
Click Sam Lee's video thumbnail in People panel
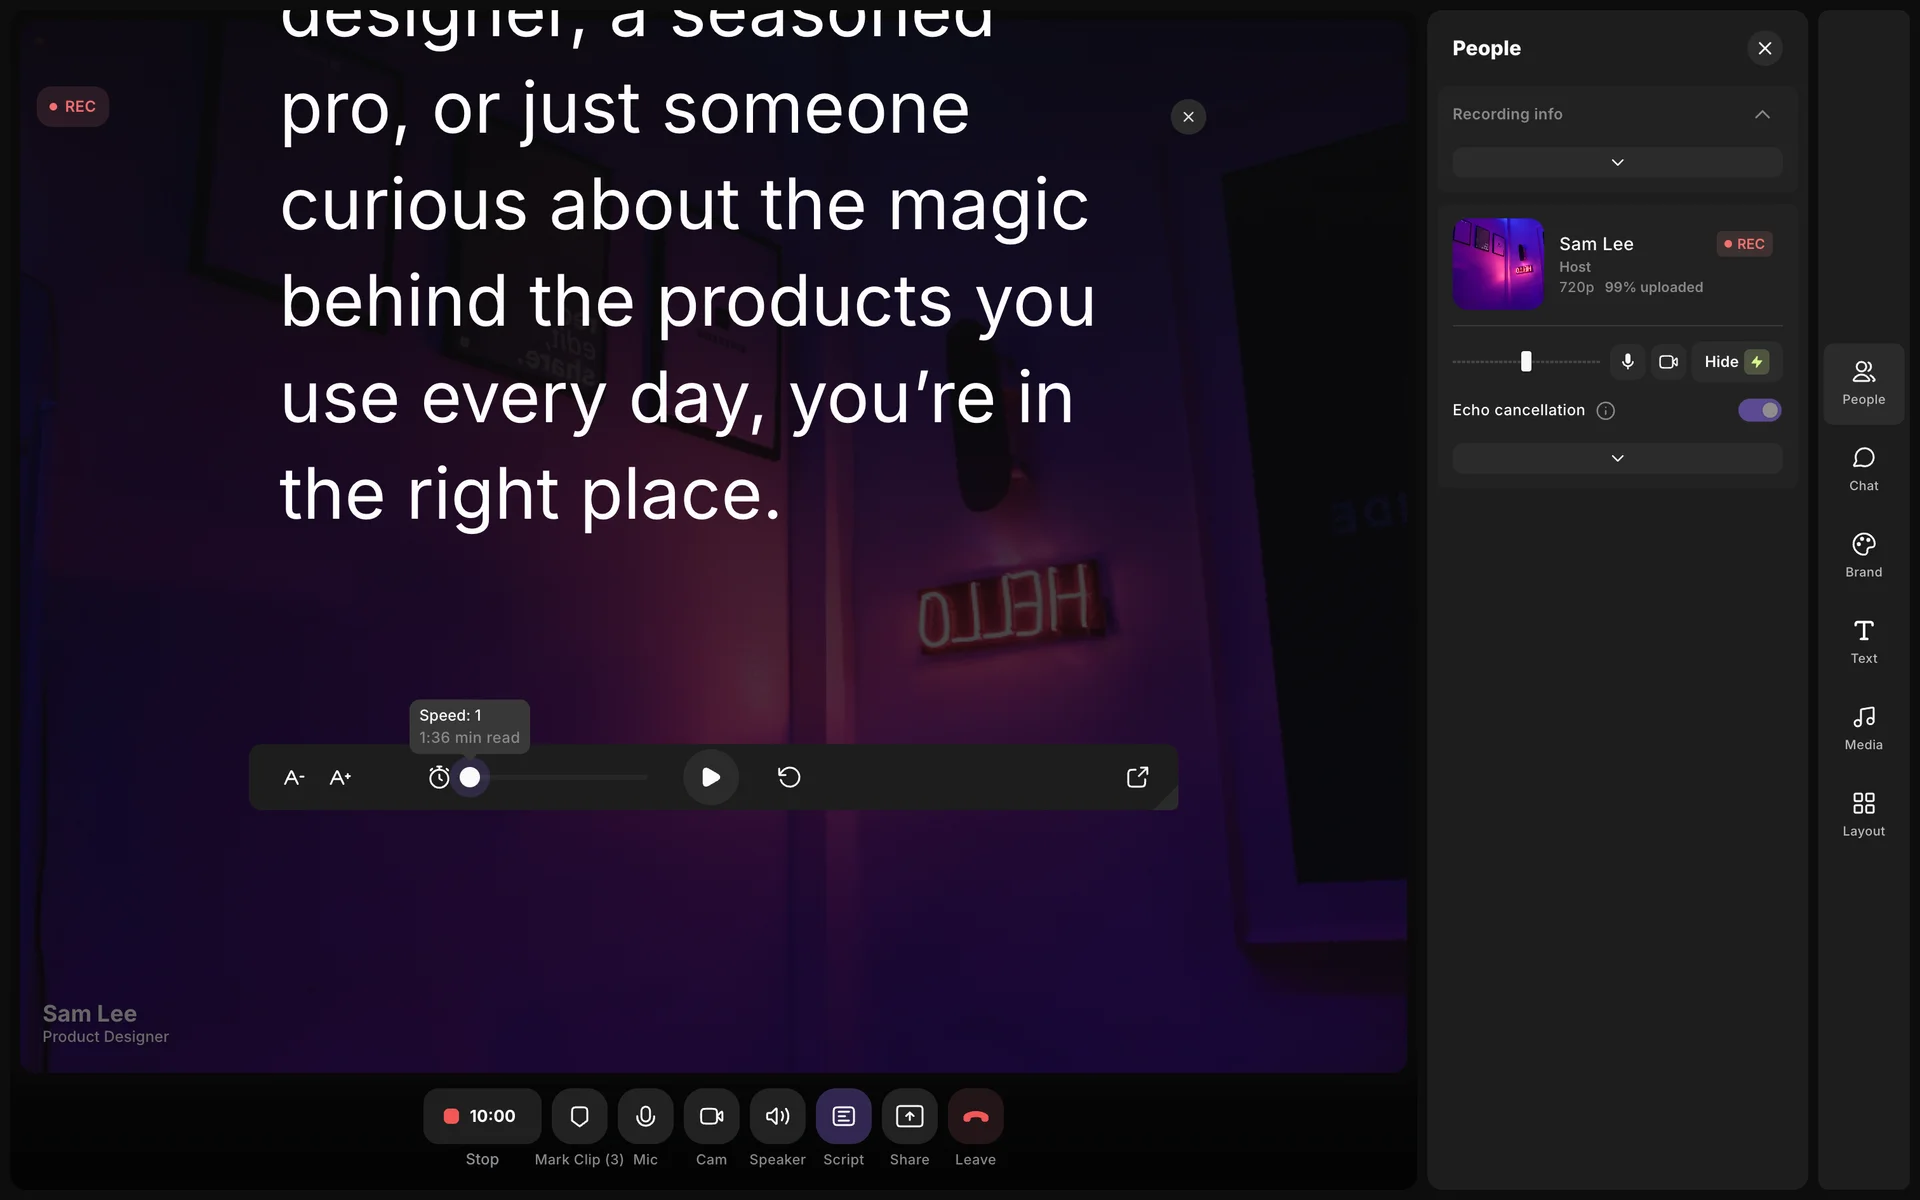[1497, 264]
